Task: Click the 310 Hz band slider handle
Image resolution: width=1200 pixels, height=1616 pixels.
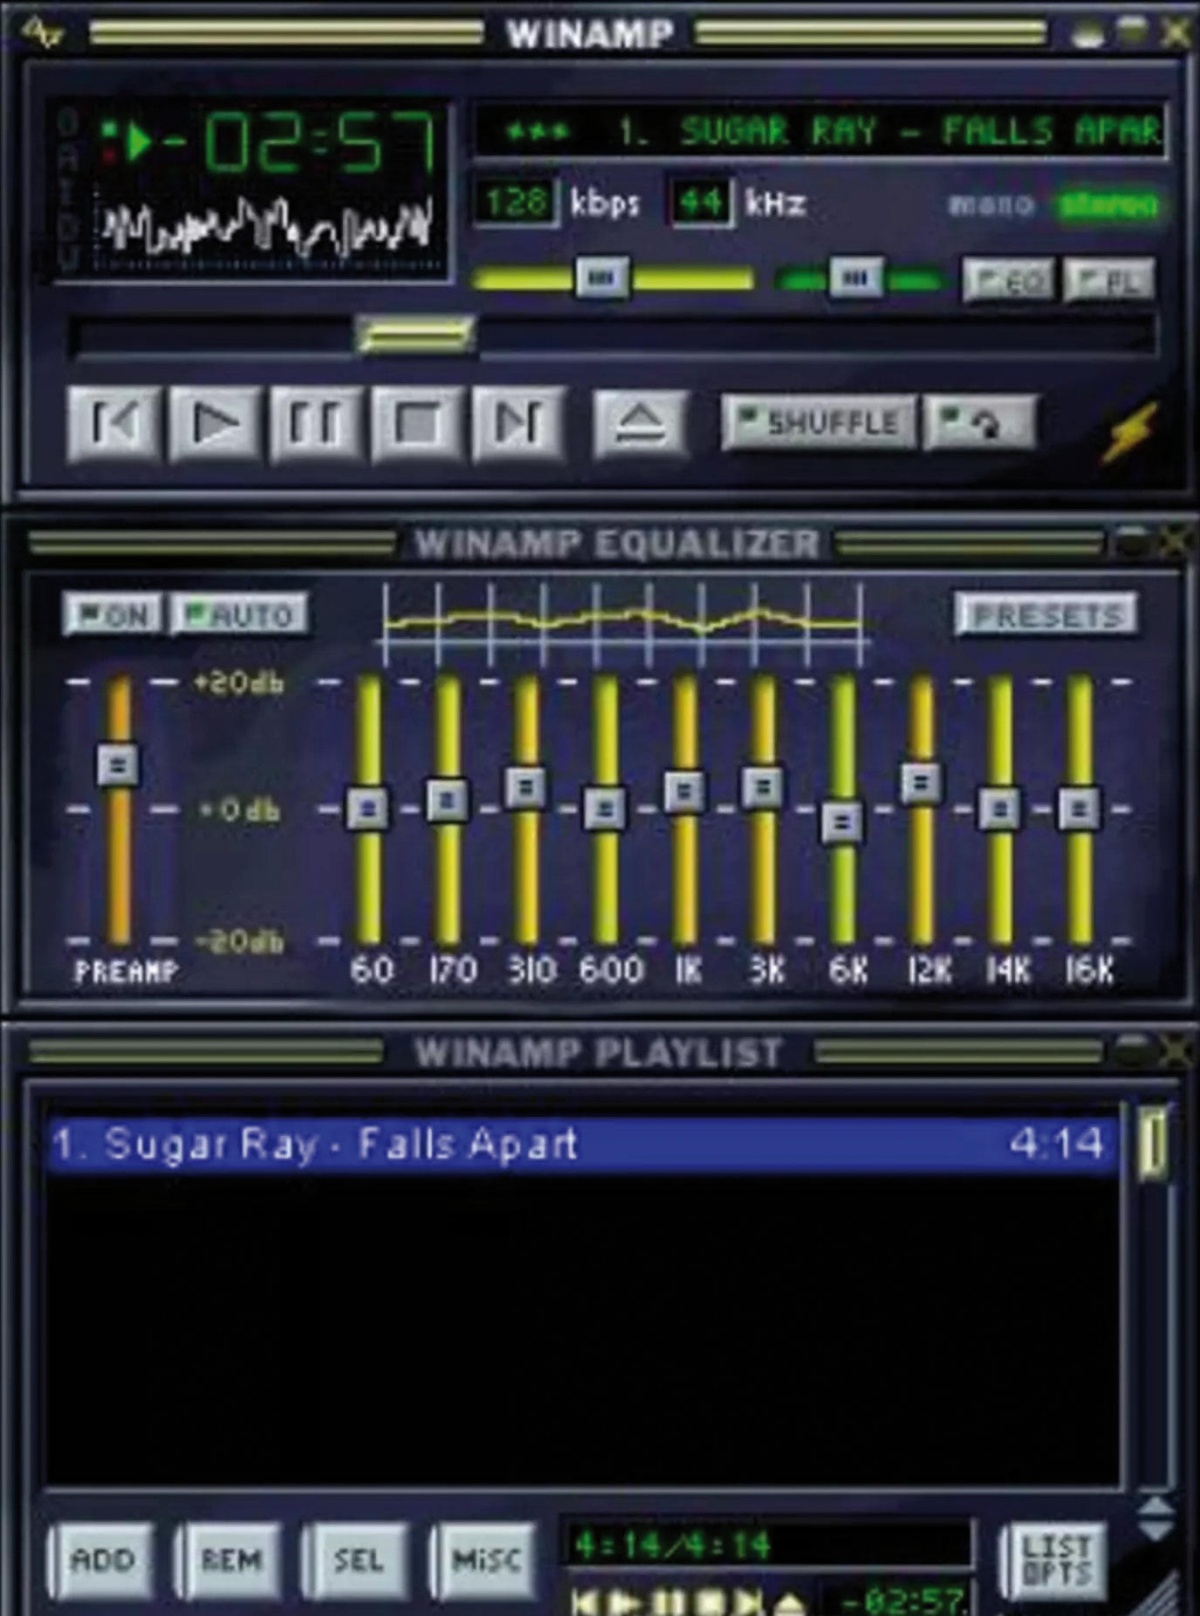Action: [526, 786]
